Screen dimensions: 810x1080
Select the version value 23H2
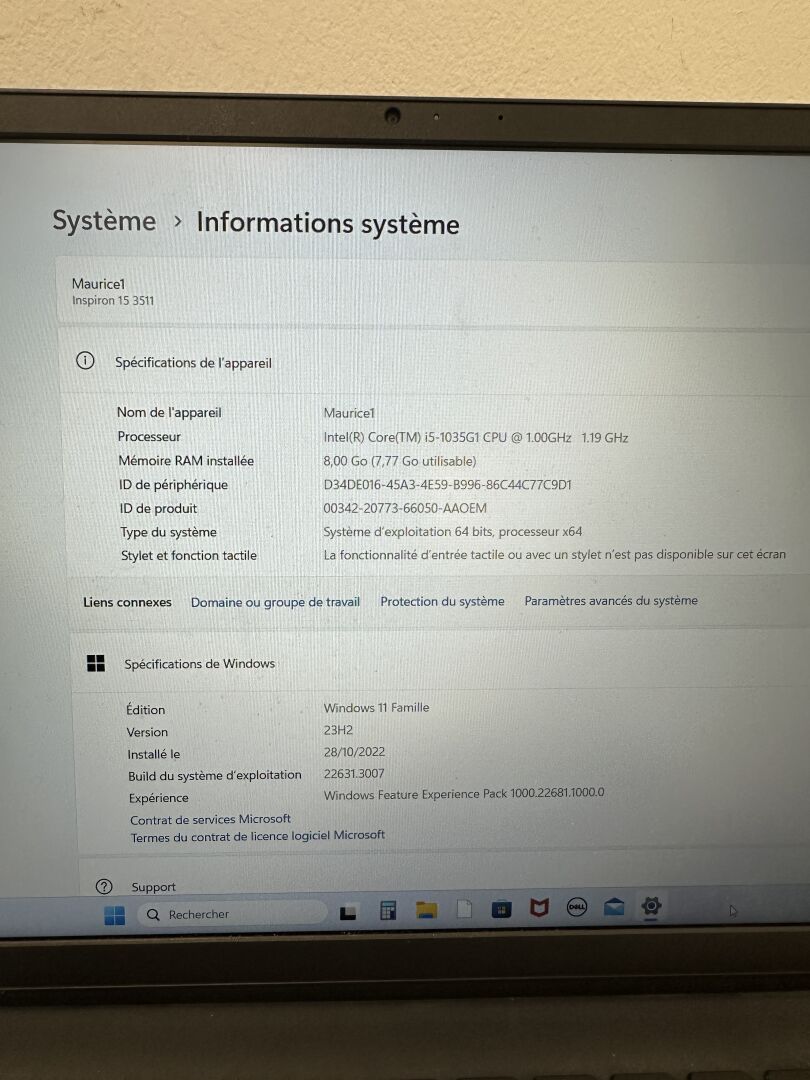tap(338, 730)
